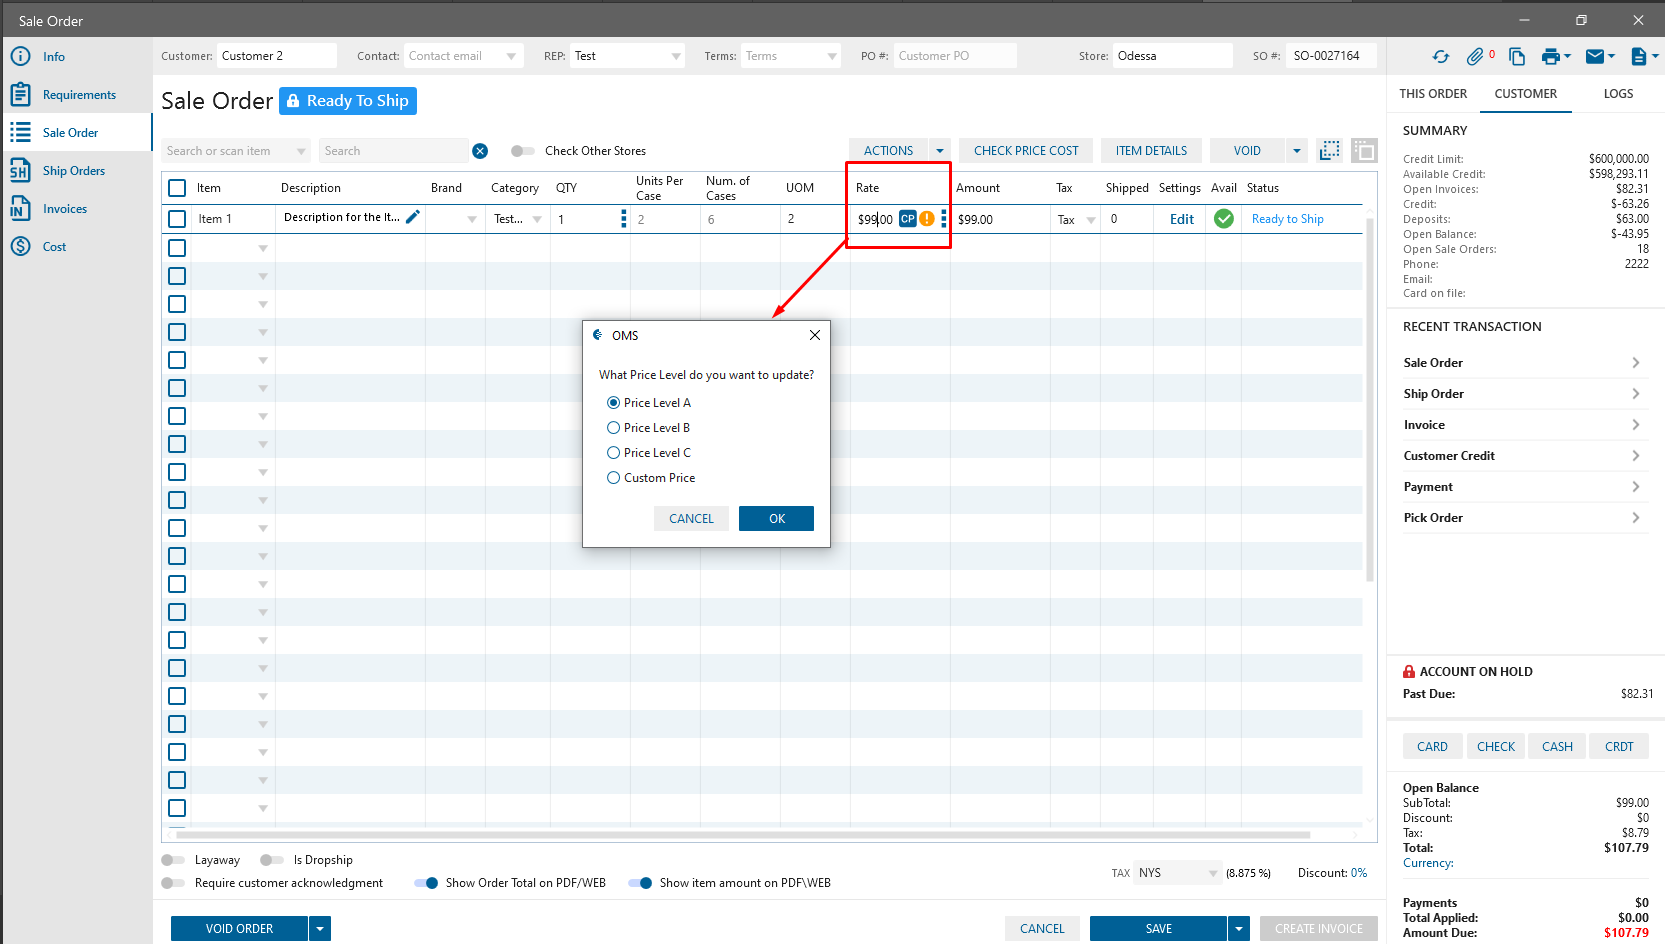1665x944 pixels.
Task: Open the QTY cell three-dot menu
Action: point(624,219)
